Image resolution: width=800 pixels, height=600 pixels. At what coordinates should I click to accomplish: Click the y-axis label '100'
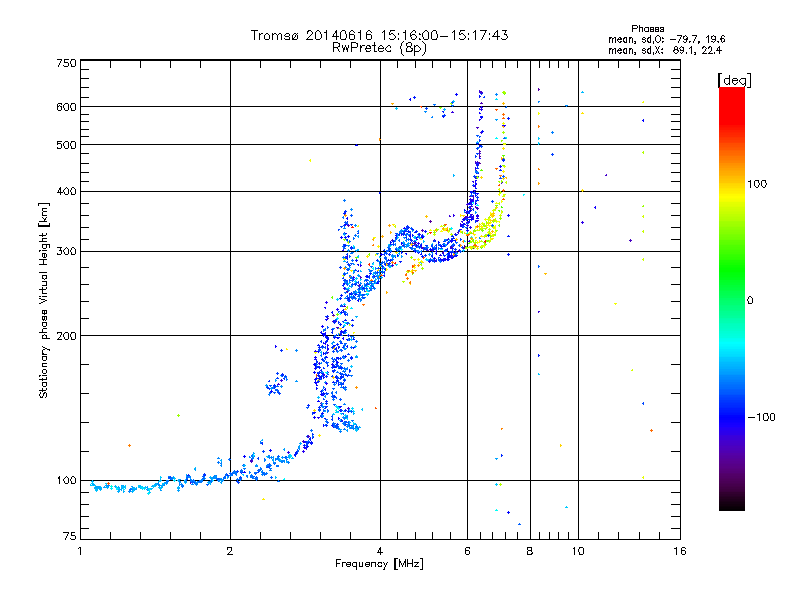(66, 481)
